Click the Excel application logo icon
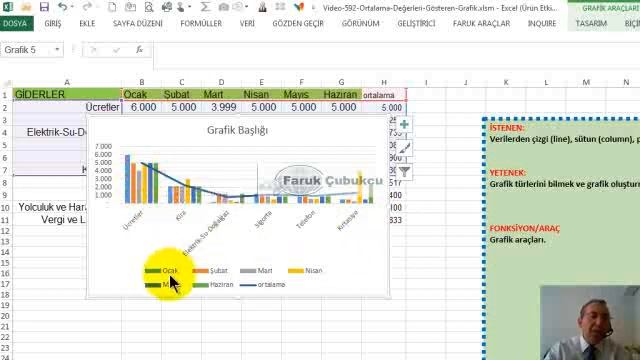This screenshot has height=360, width=640. 8,7
